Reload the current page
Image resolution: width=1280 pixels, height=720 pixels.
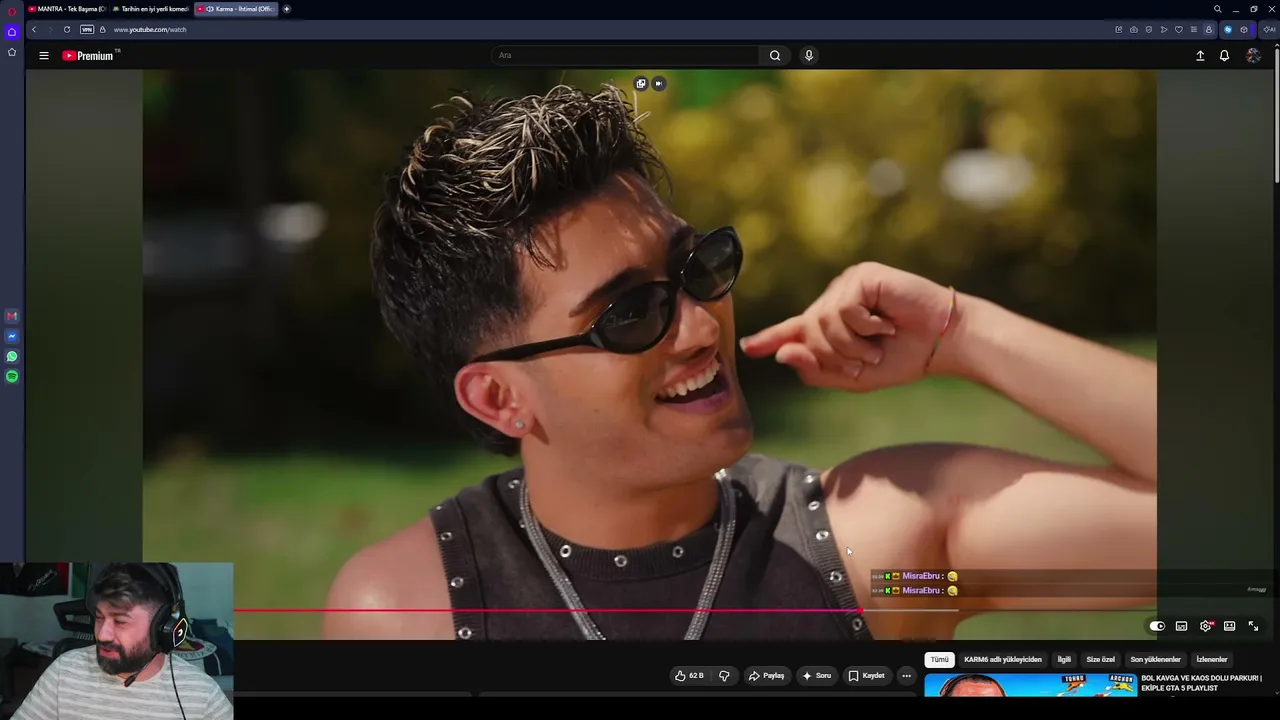click(x=67, y=30)
